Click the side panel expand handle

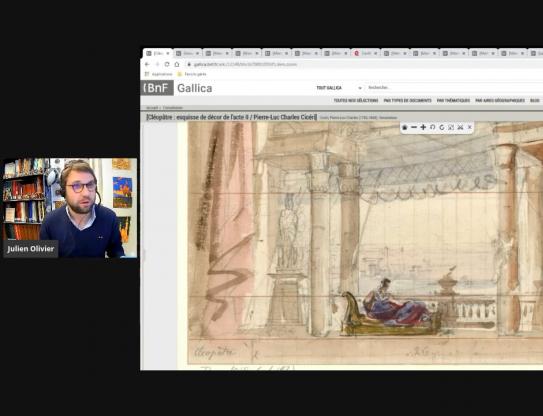(x=144, y=256)
